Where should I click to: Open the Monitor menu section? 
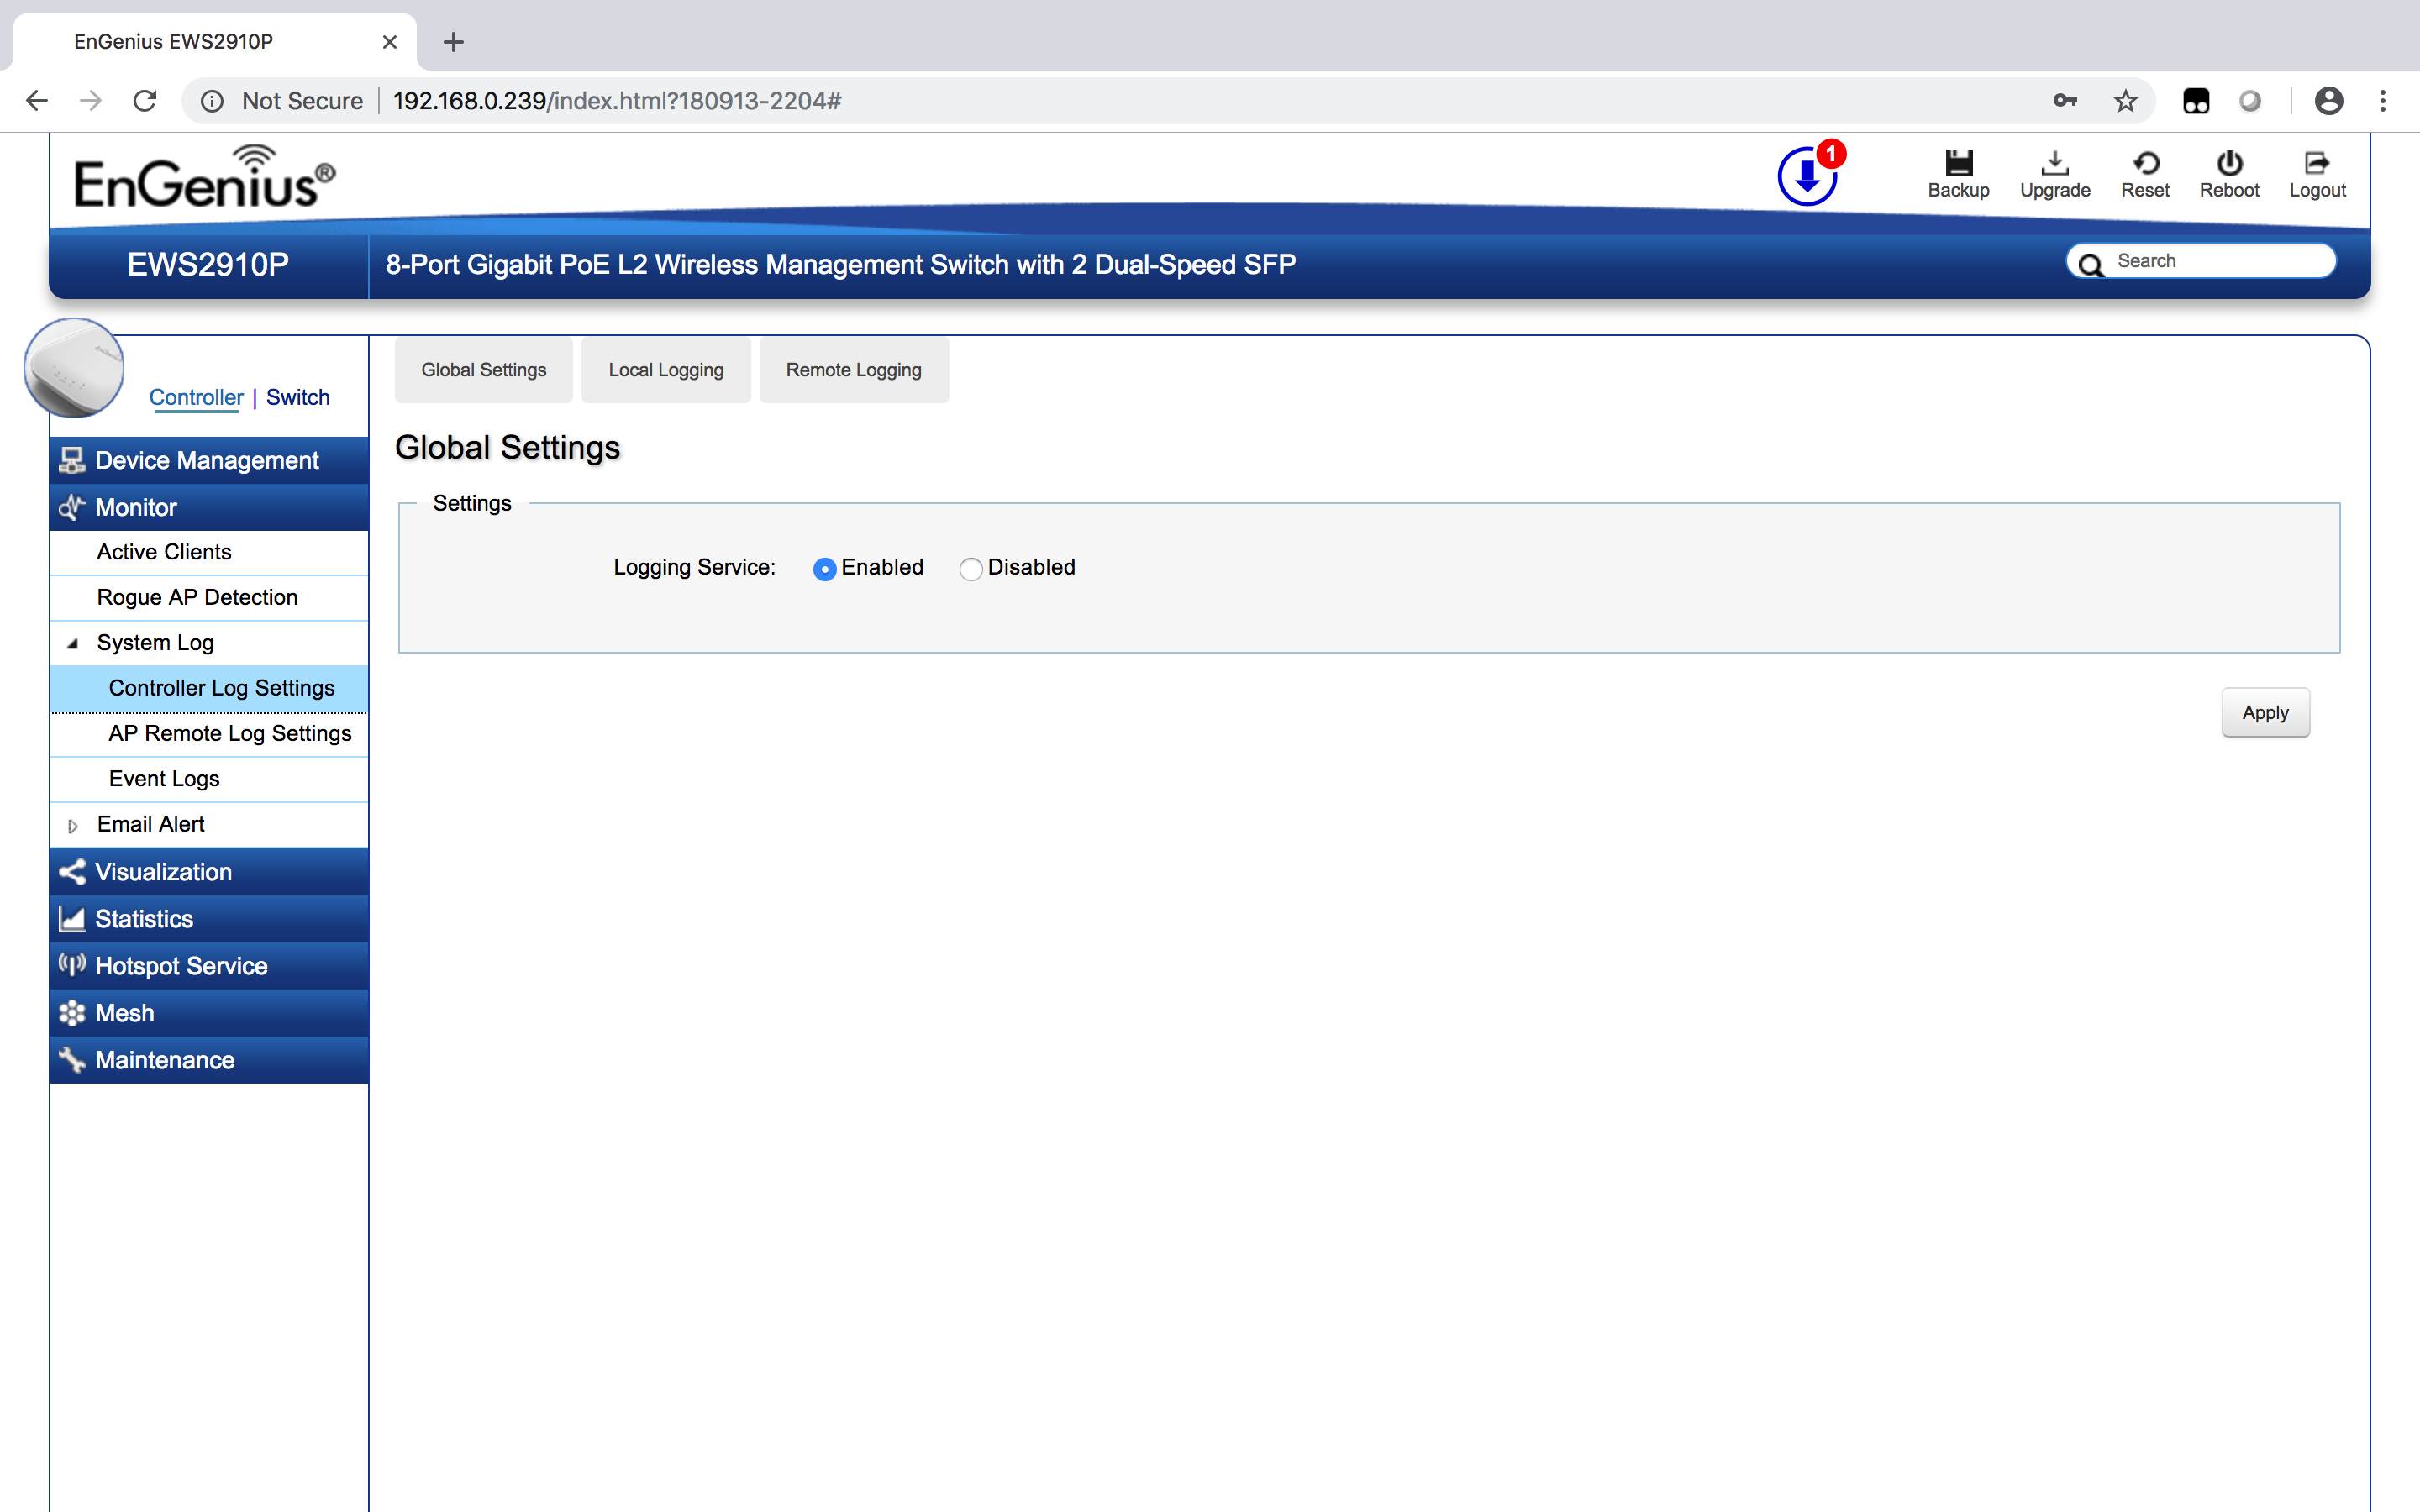[209, 507]
